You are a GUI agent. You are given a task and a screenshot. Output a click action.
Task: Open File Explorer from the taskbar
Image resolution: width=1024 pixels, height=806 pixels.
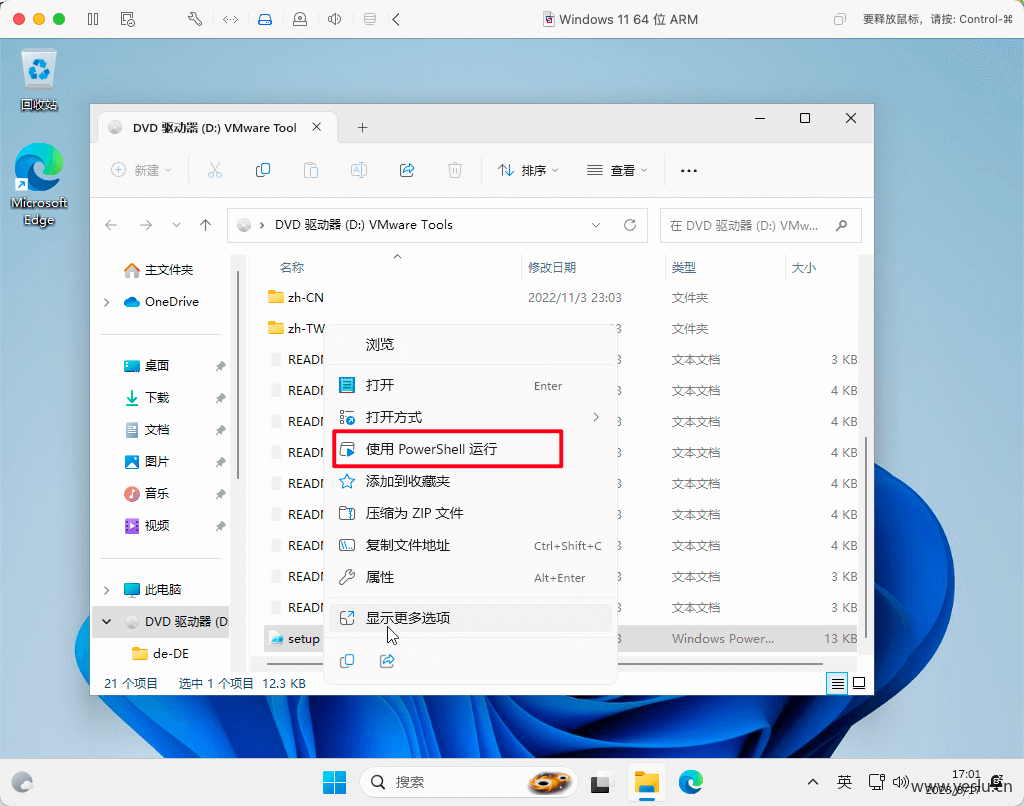coord(647,782)
